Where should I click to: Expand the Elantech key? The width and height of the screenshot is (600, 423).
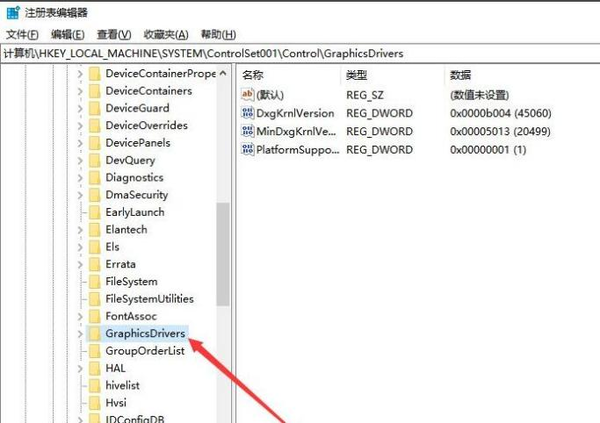point(80,230)
